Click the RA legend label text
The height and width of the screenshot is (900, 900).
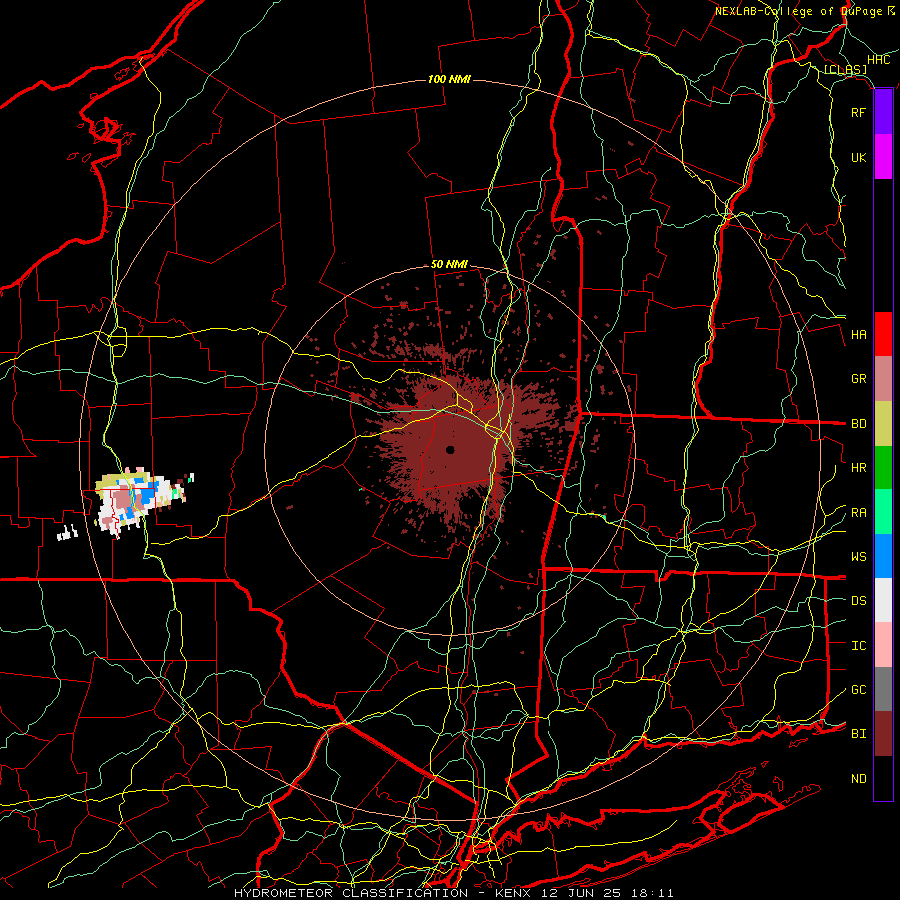pyautogui.click(x=859, y=512)
